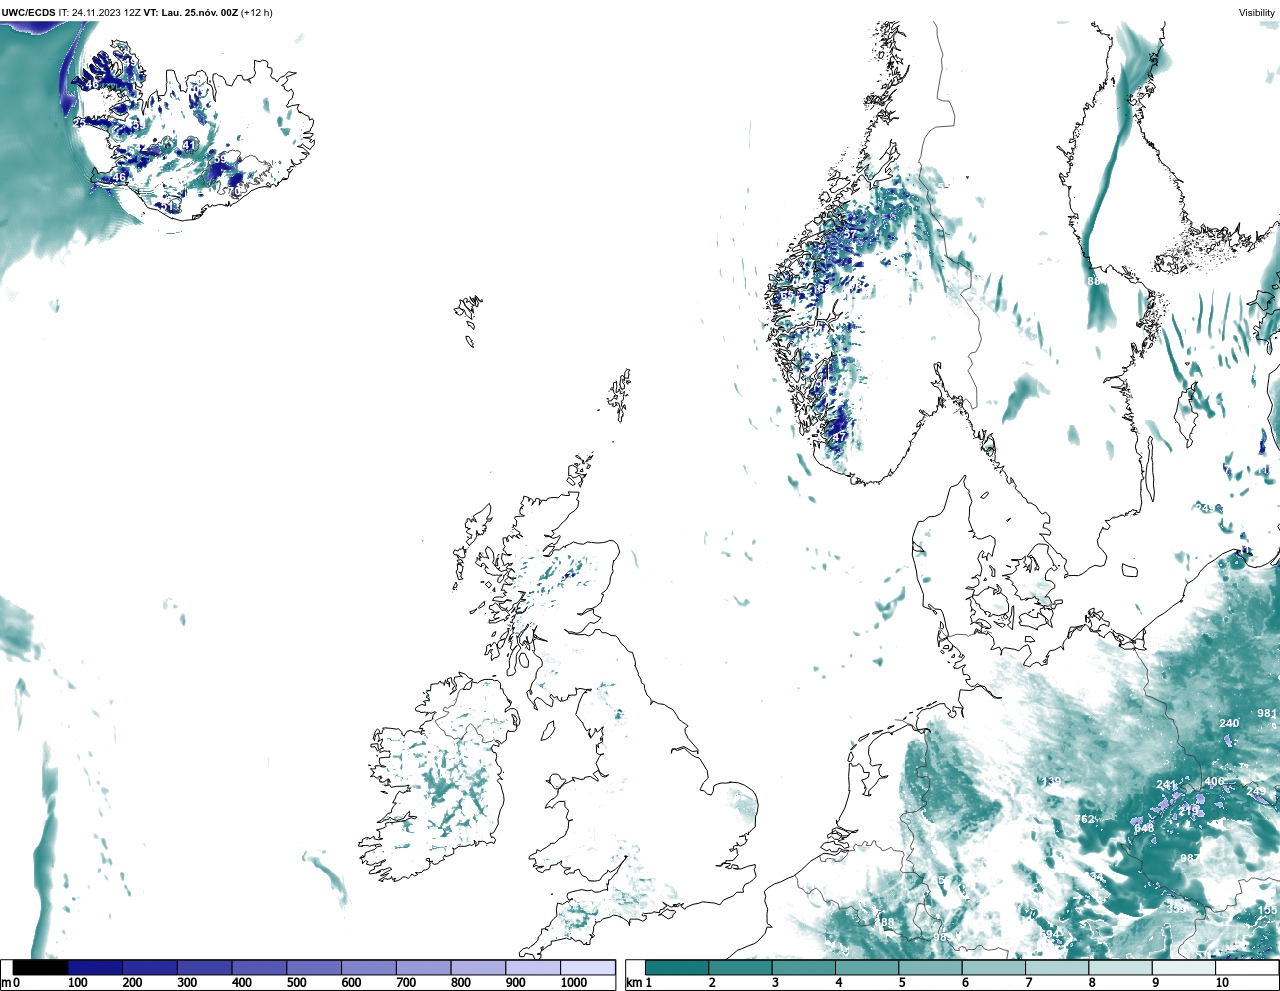This screenshot has height=991, width=1280.
Task: Click the '100' tick label on meter scale
Action: [x=78, y=983]
